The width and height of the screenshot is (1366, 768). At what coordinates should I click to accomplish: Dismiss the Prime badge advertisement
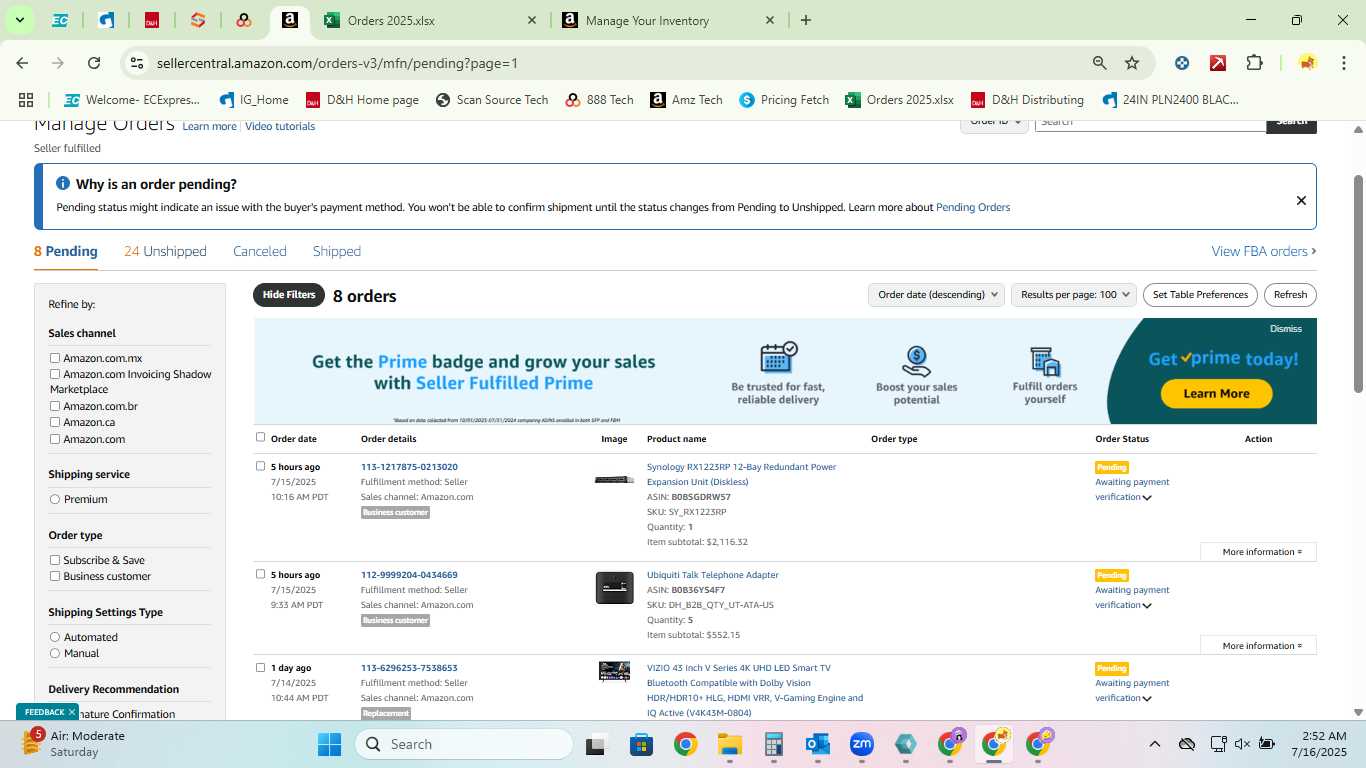(1286, 329)
